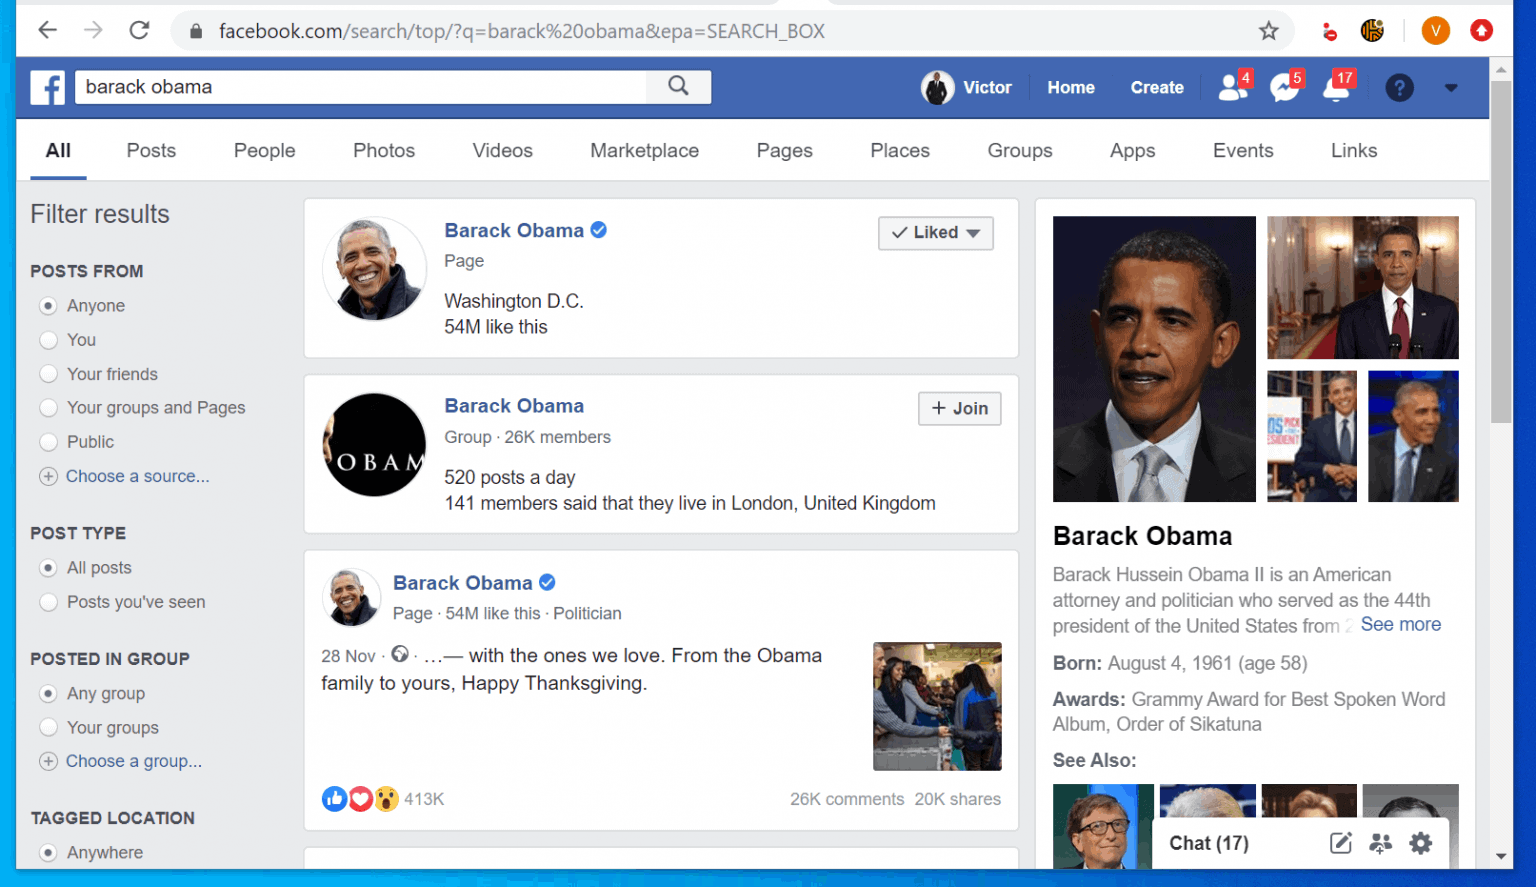Switch to the Posts tab
Image resolution: width=1536 pixels, height=887 pixels.
[151, 151]
